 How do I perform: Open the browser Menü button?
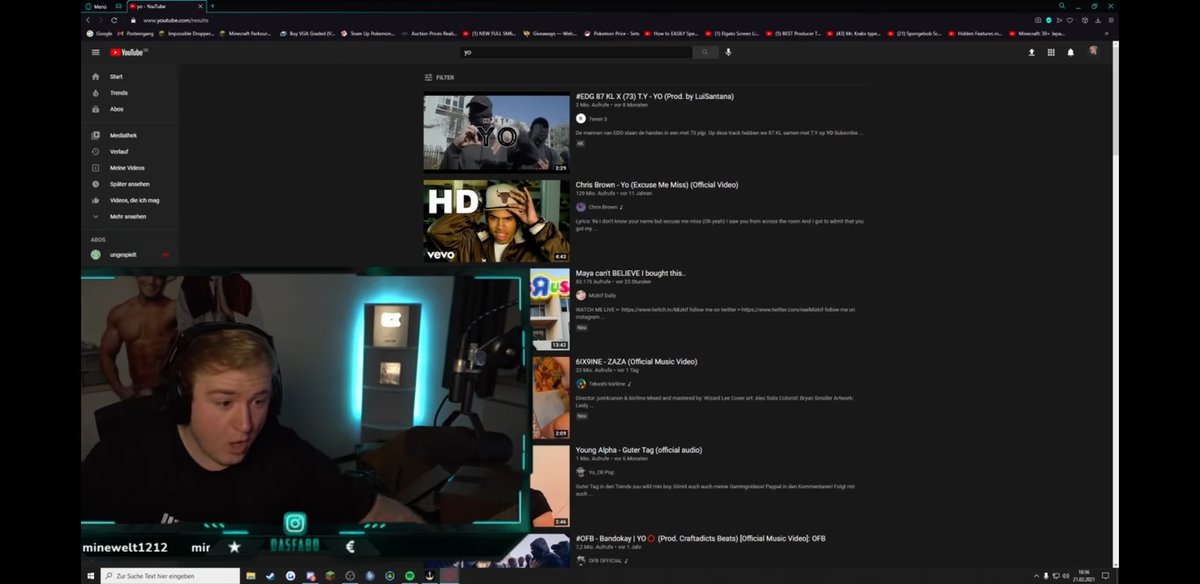pos(97,6)
